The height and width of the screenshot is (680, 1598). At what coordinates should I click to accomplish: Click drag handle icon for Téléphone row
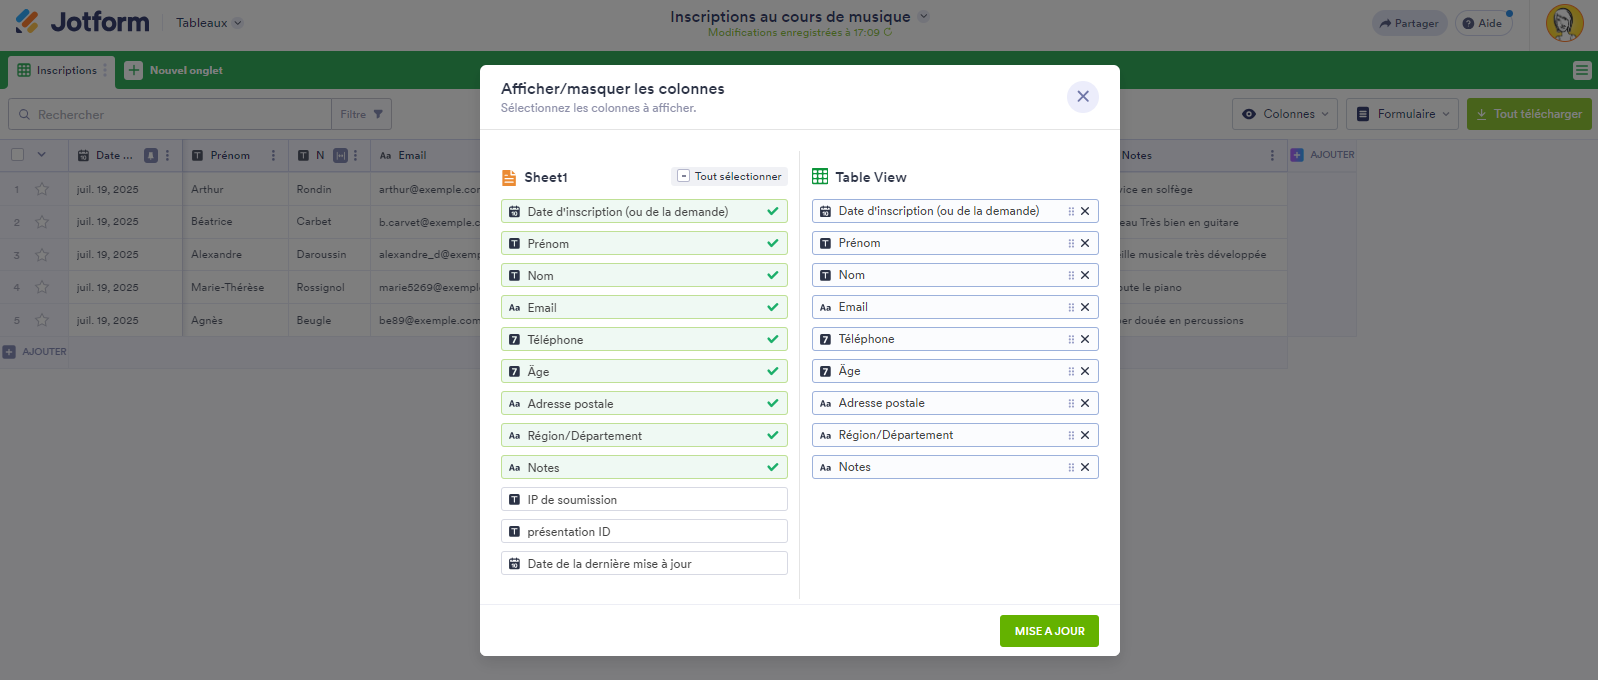click(1071, 339)
